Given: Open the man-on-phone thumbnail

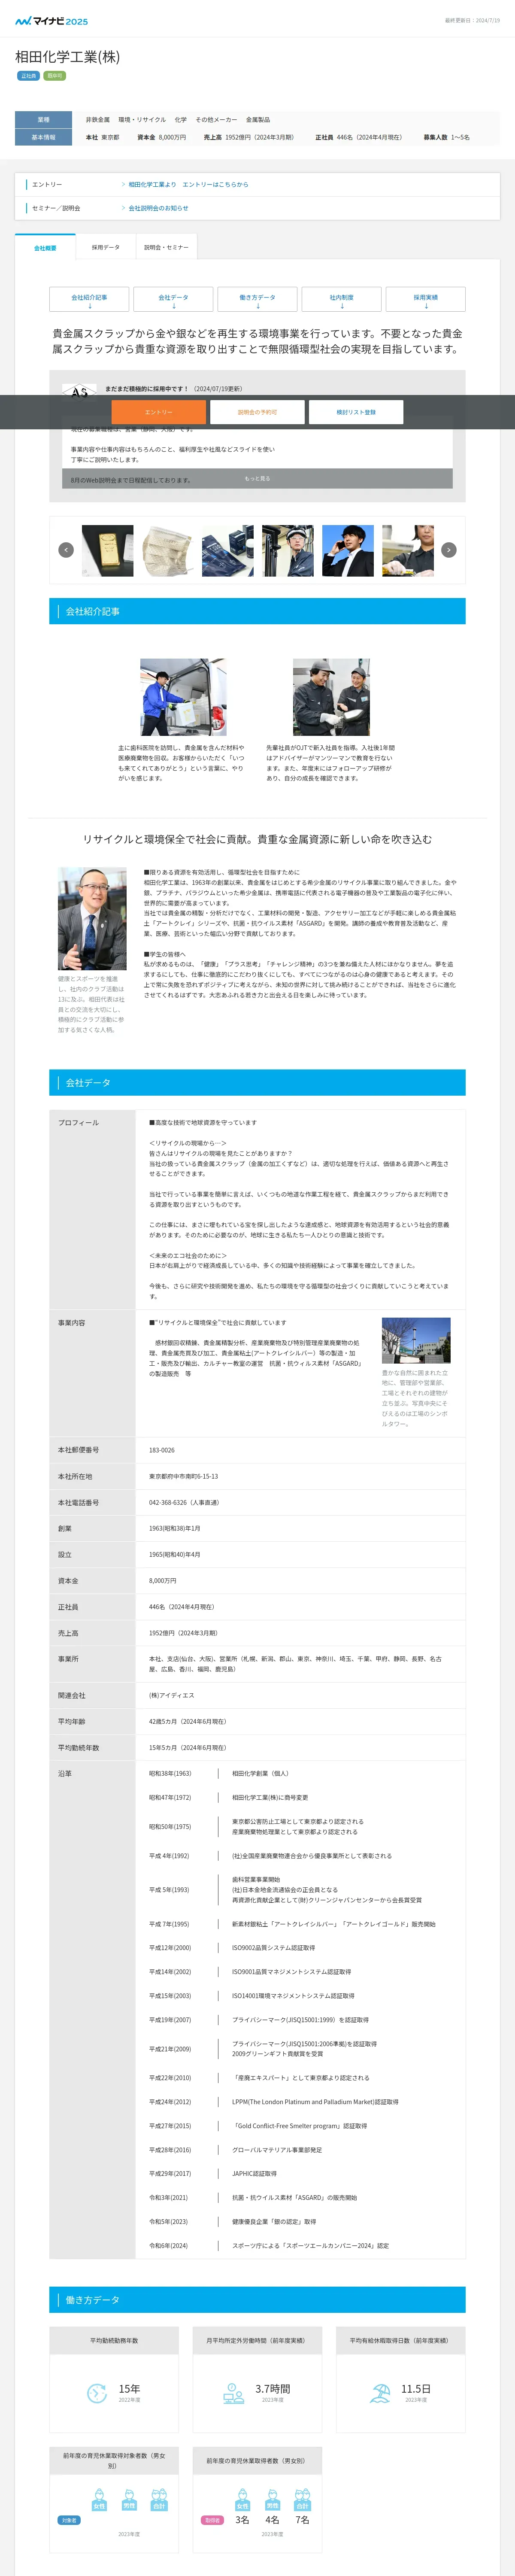Looking at the screenshot, I should coord(348,550).
